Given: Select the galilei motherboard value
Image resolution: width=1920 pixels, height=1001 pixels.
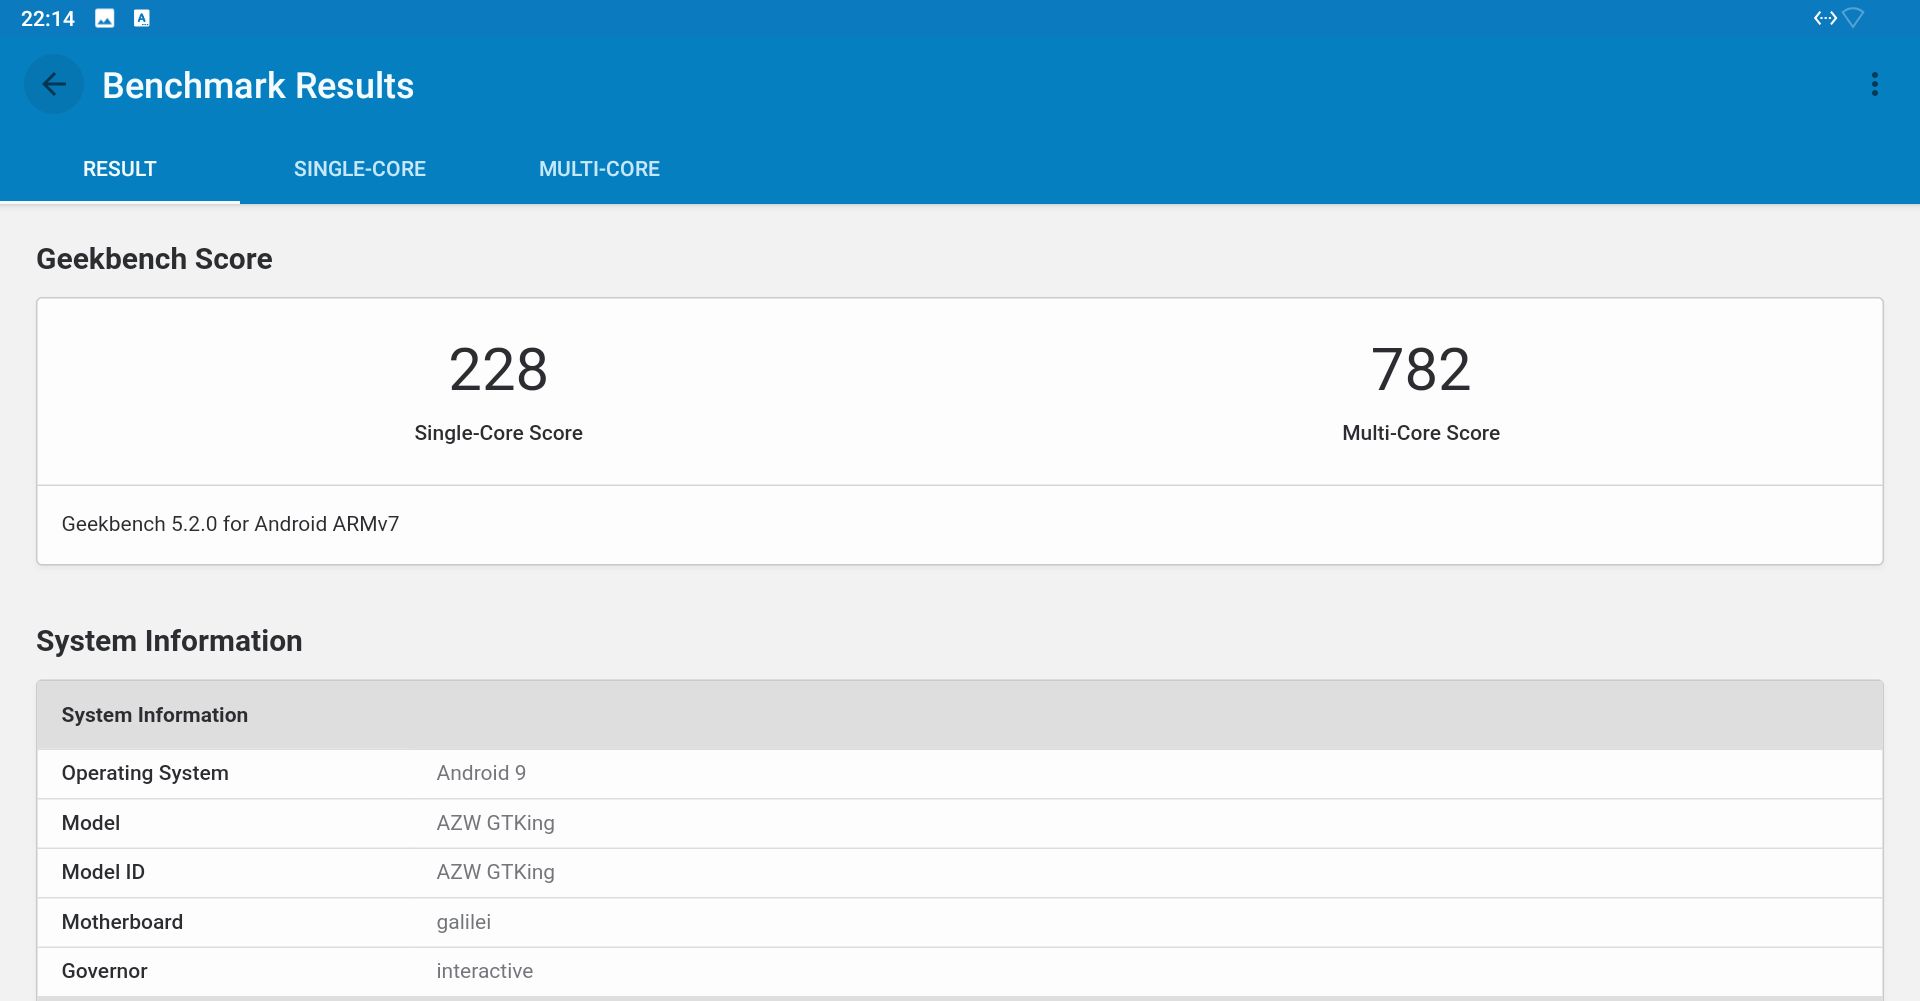Looking at the screenshot, I should (x=463, y=922).
